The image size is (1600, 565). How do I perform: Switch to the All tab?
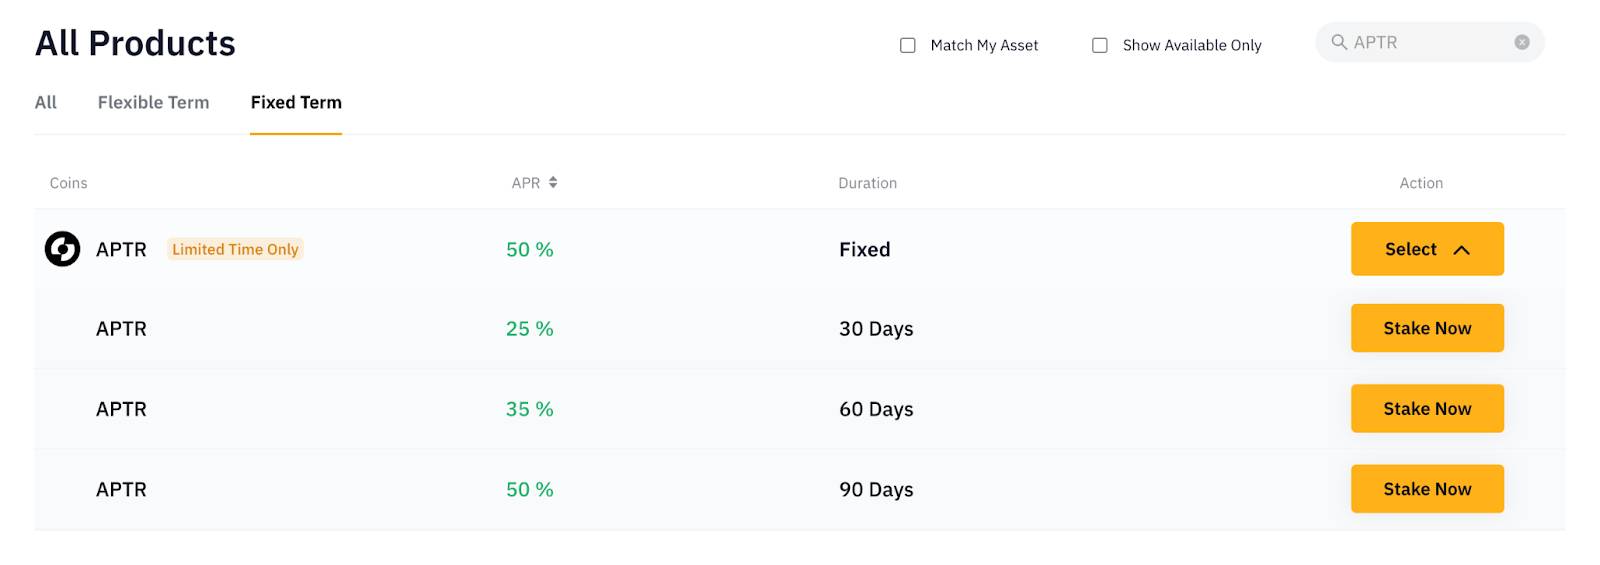click(x=46, y=102)
